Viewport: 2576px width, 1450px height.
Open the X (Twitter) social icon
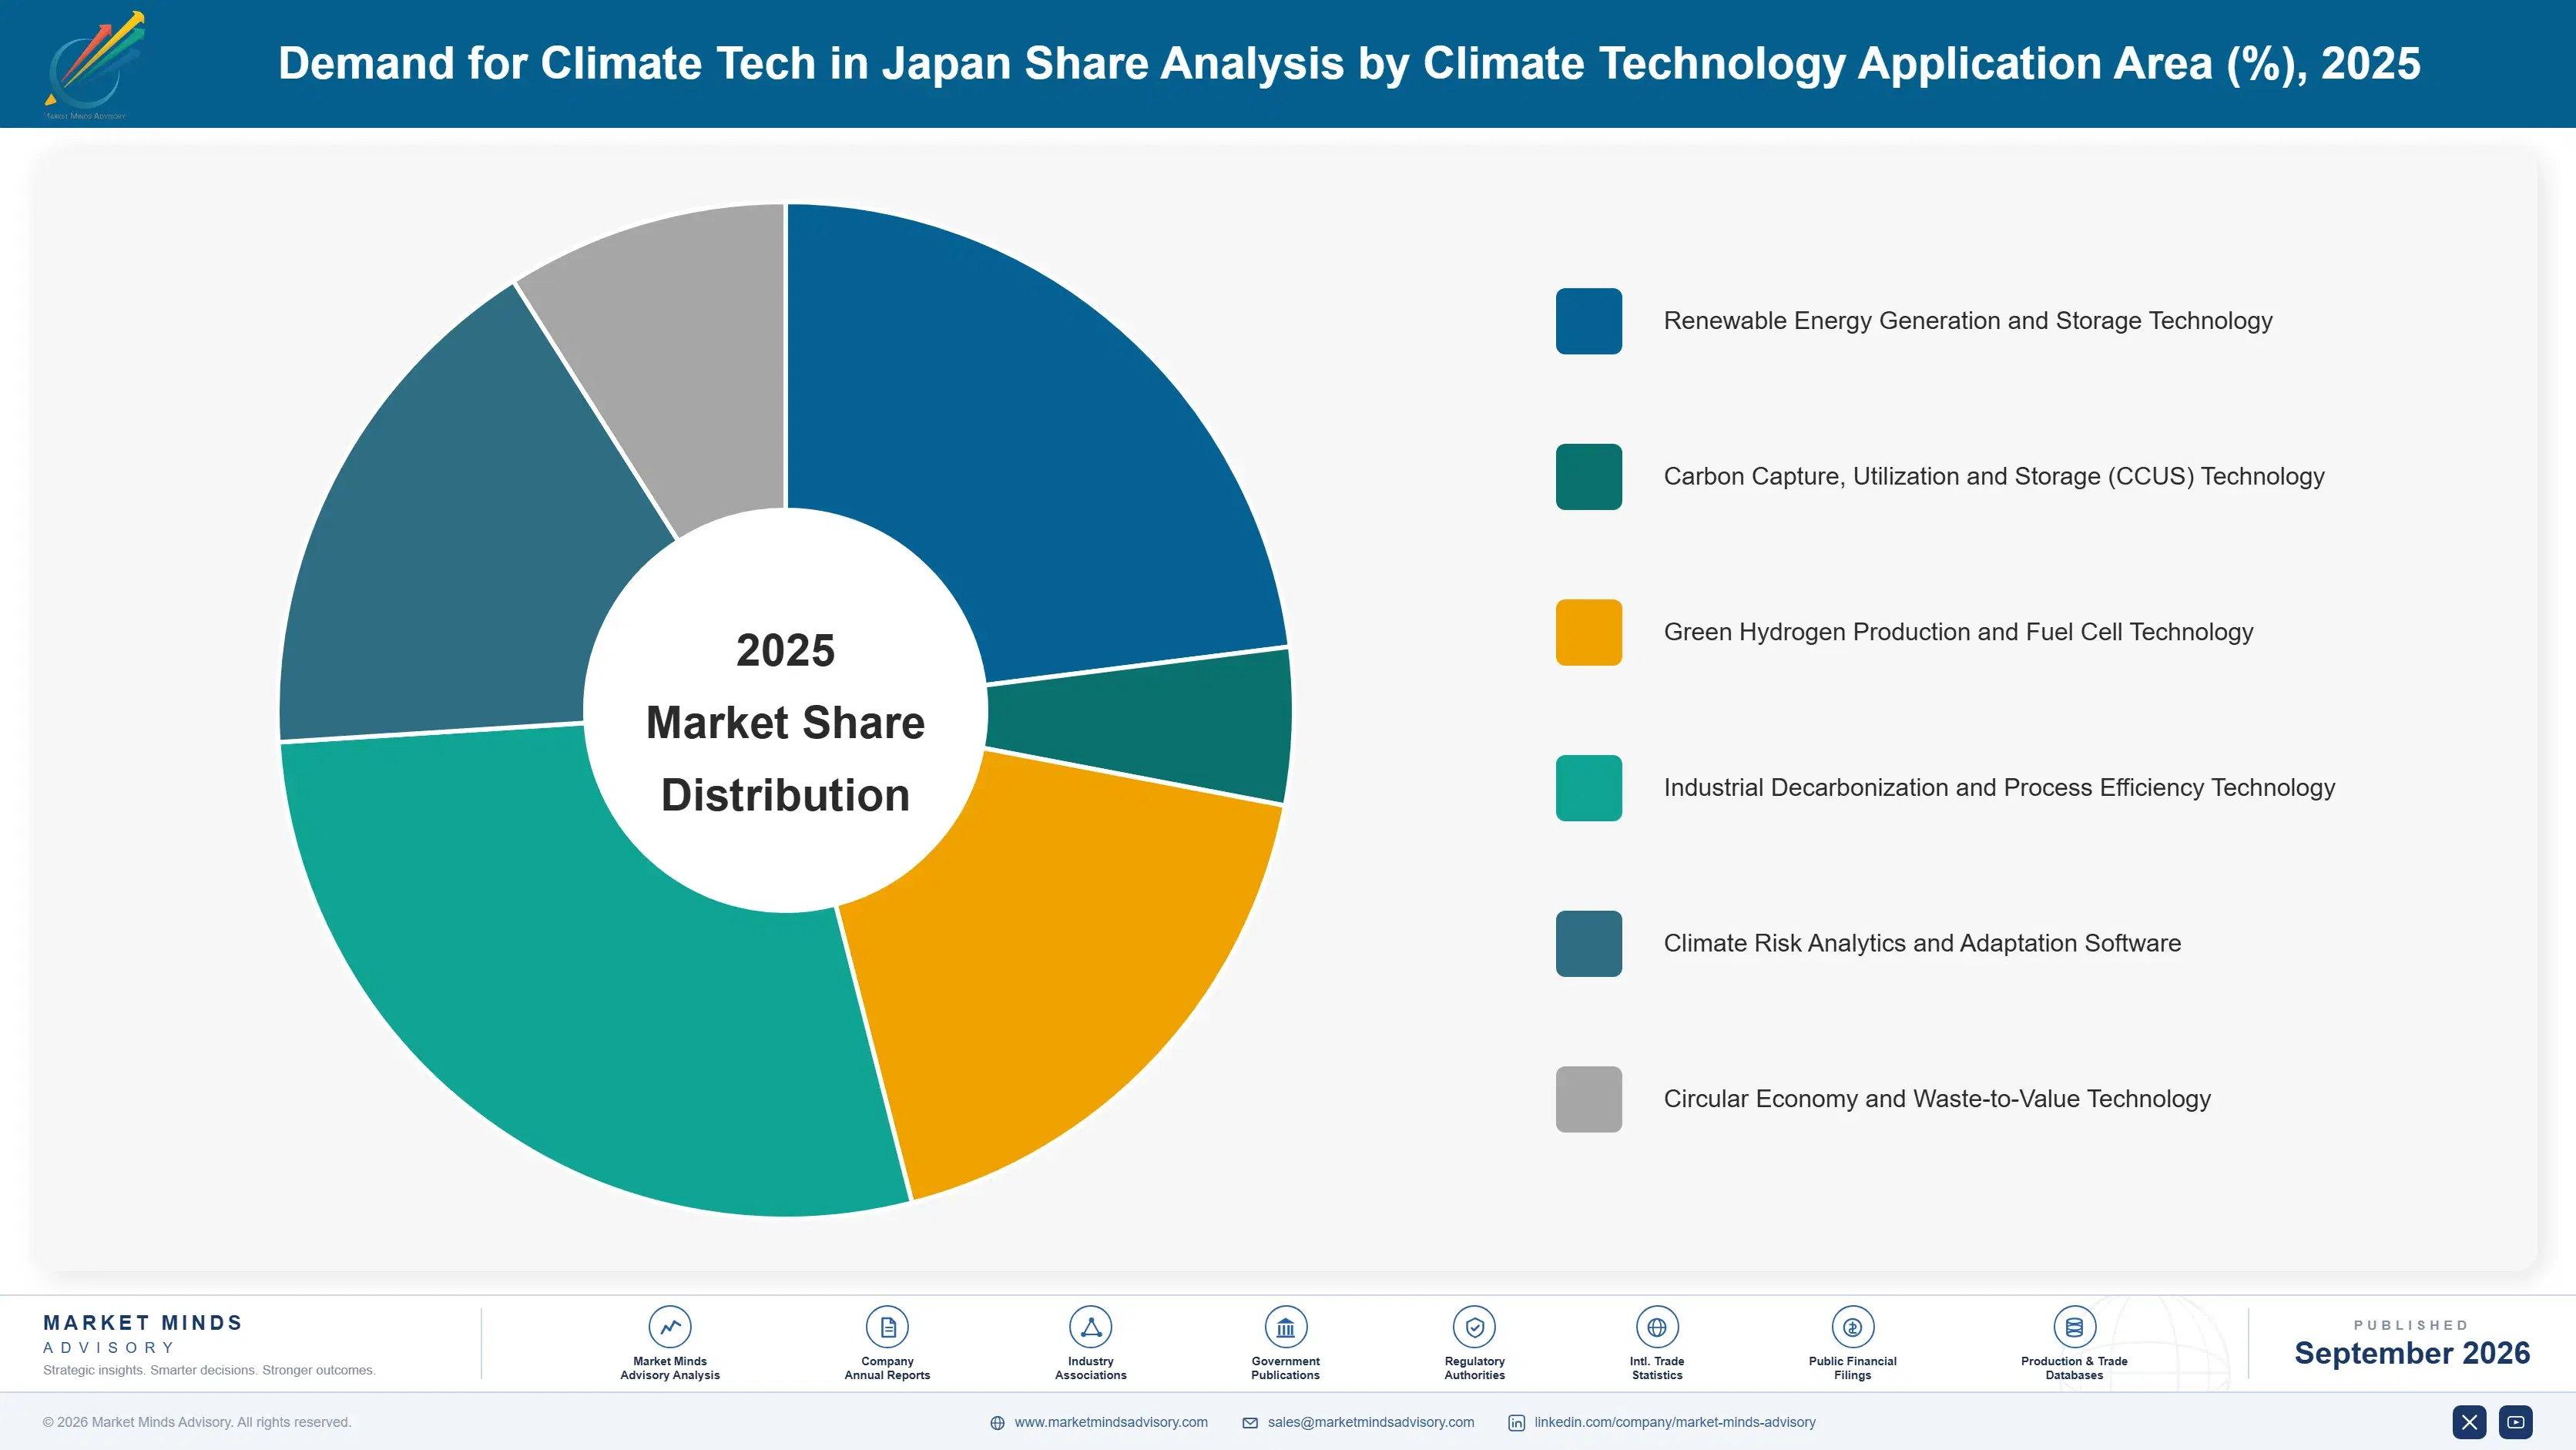pos(2469,1422)
